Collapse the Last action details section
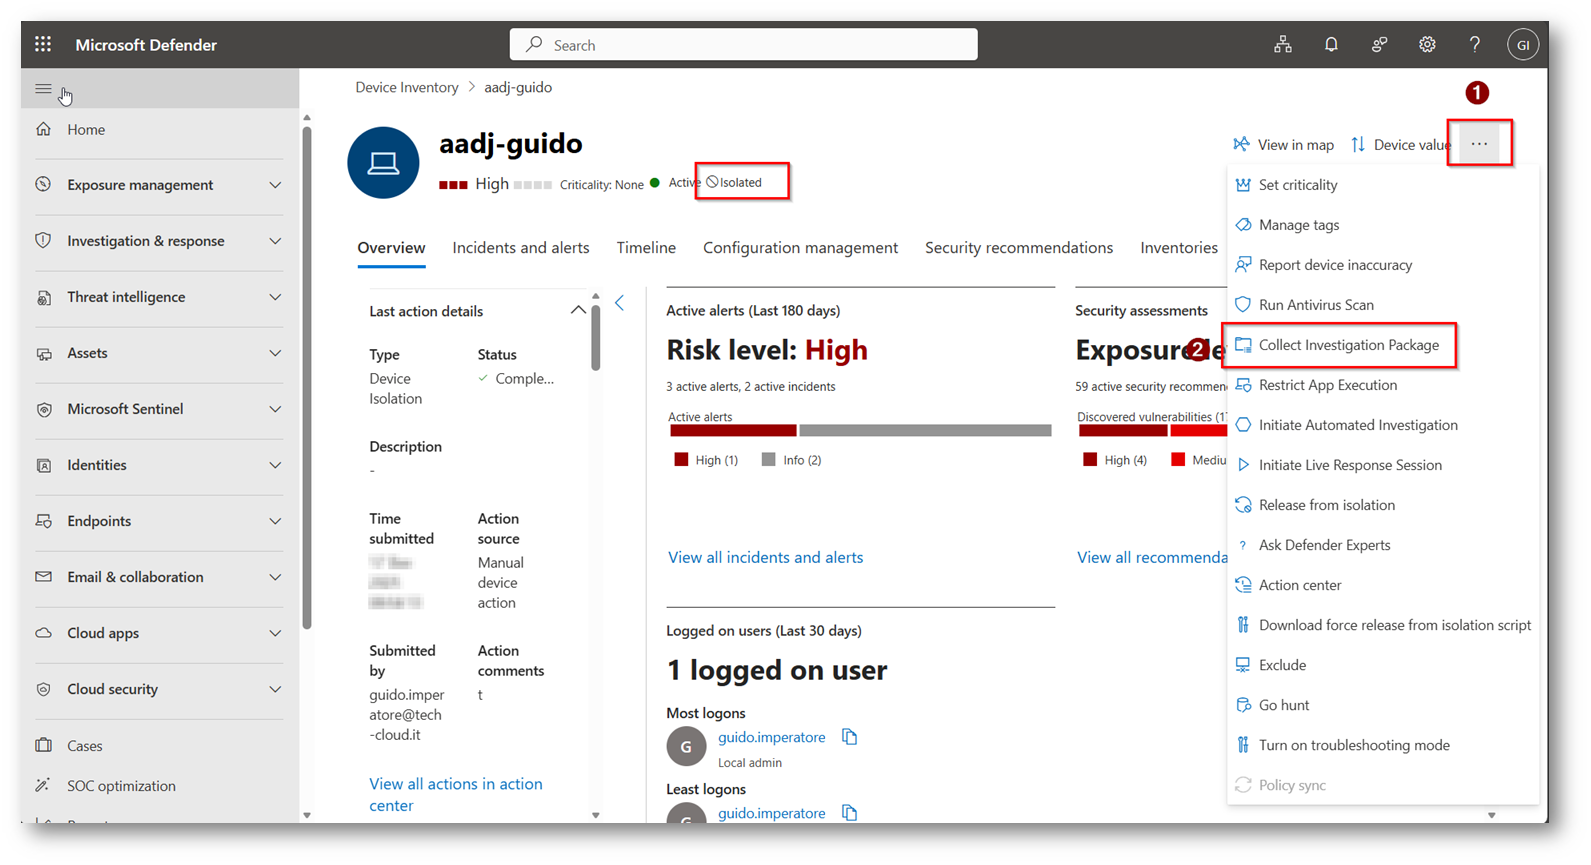 coord(578,310)
